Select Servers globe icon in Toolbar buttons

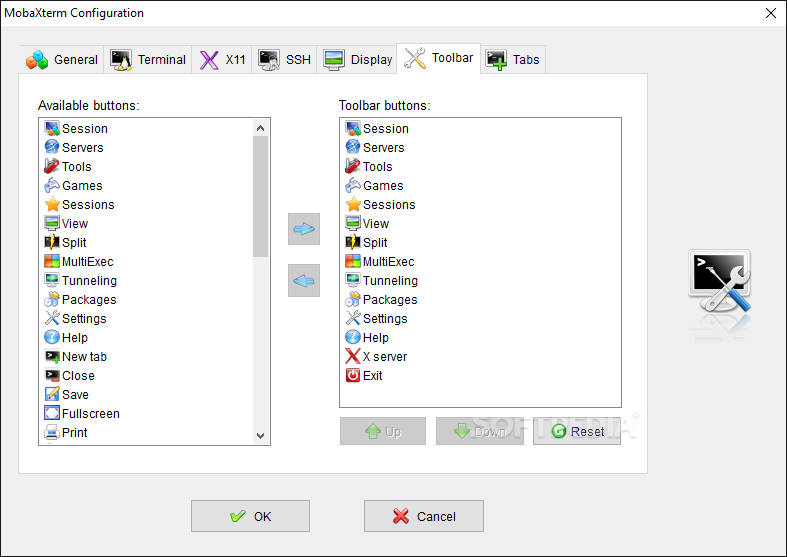point(353,147)
